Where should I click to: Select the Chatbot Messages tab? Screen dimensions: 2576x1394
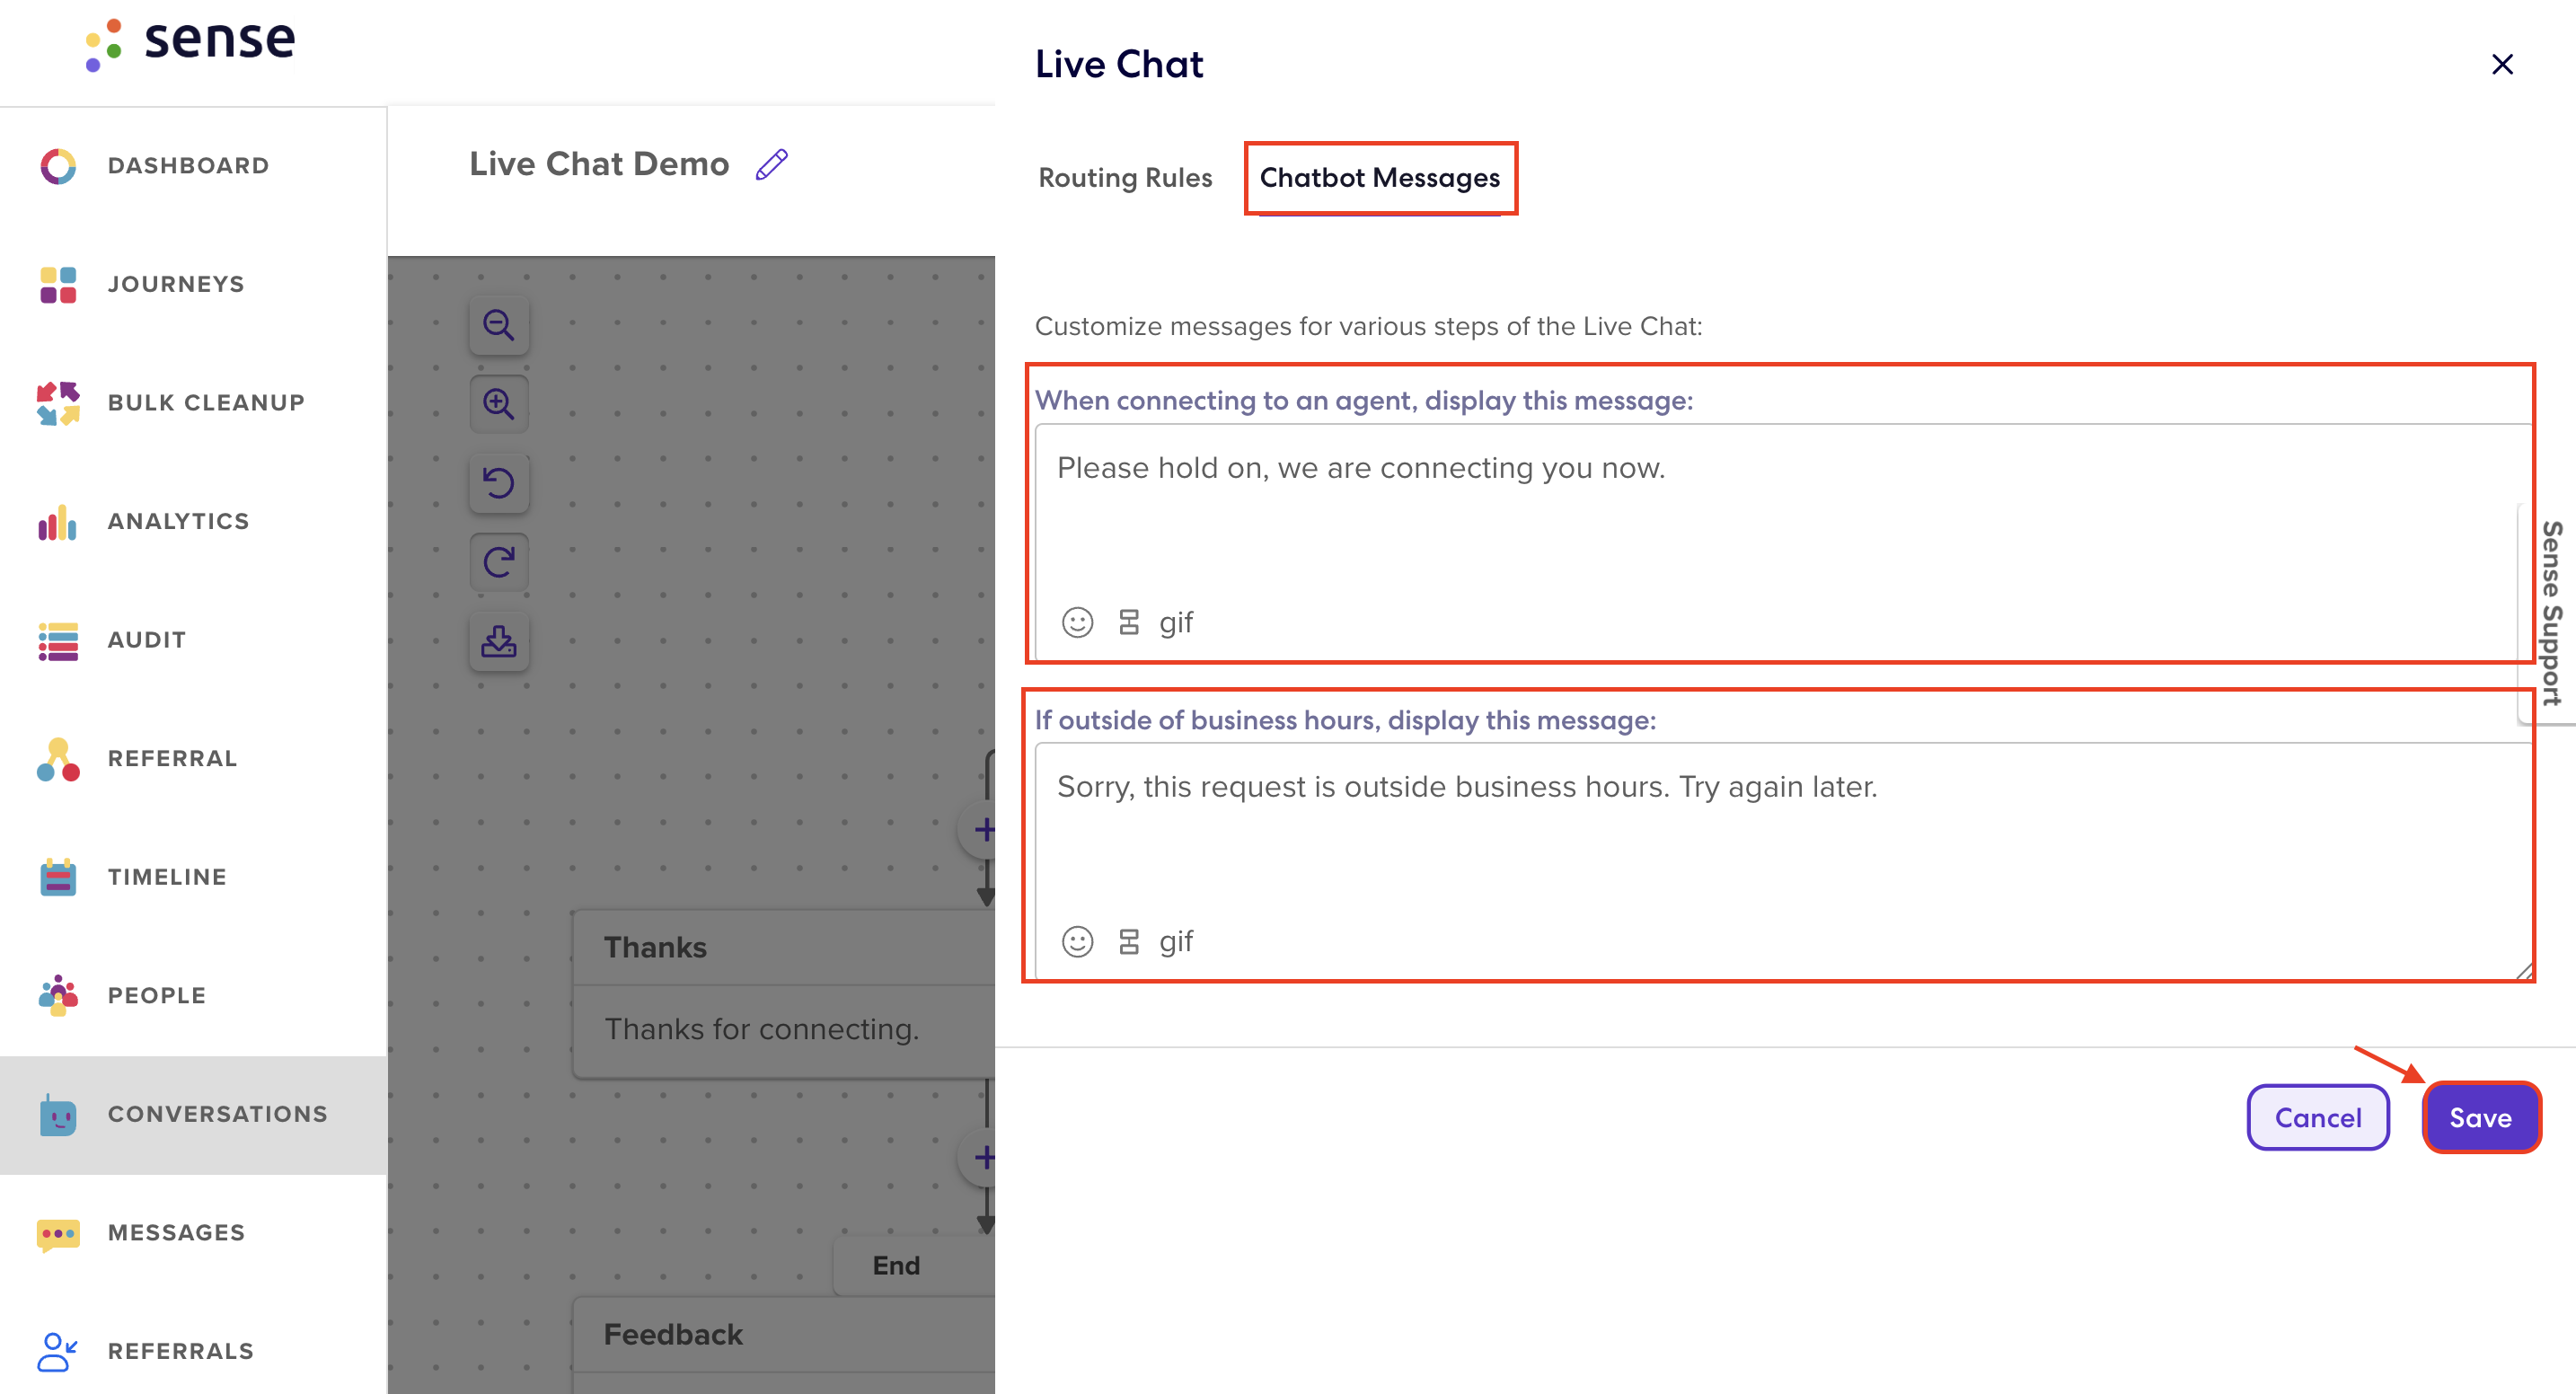click(x=1379, y=177)
